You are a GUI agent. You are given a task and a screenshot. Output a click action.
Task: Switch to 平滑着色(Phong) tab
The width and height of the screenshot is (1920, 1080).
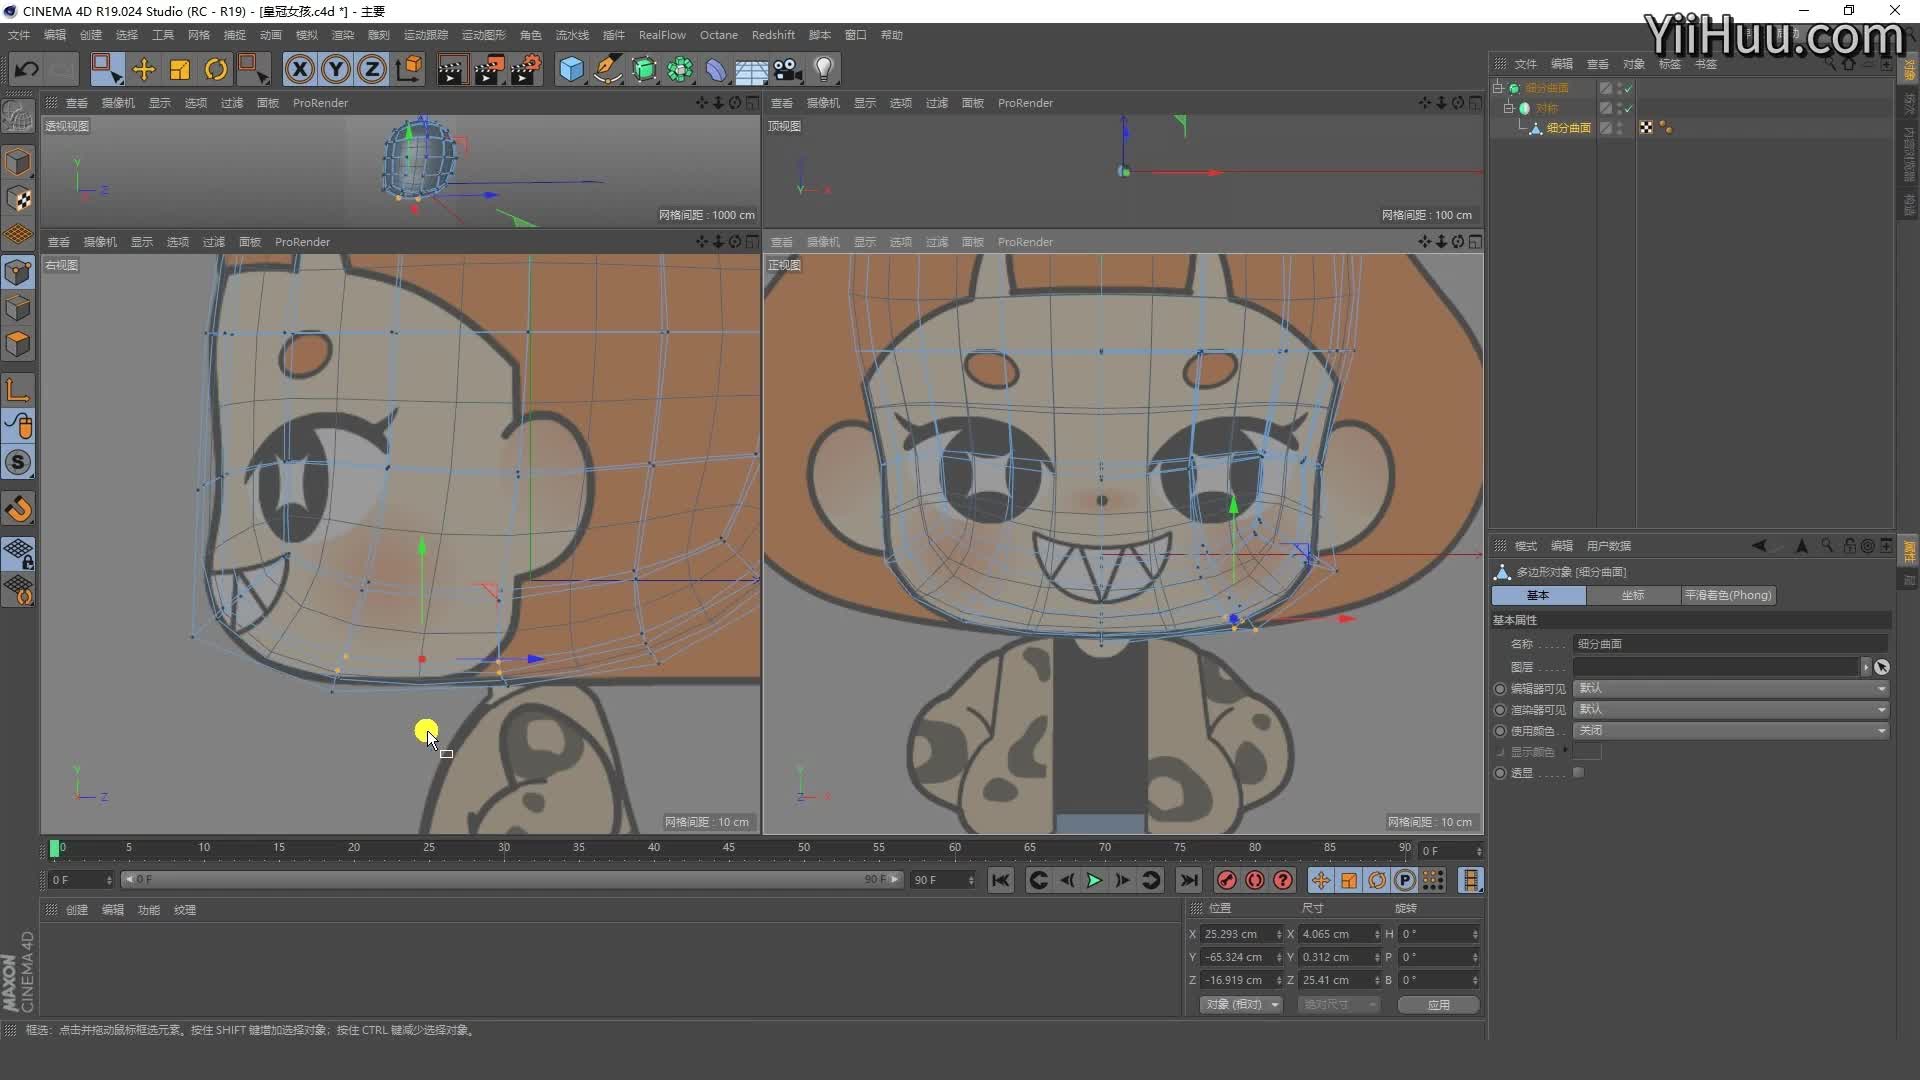(1728, 595)
